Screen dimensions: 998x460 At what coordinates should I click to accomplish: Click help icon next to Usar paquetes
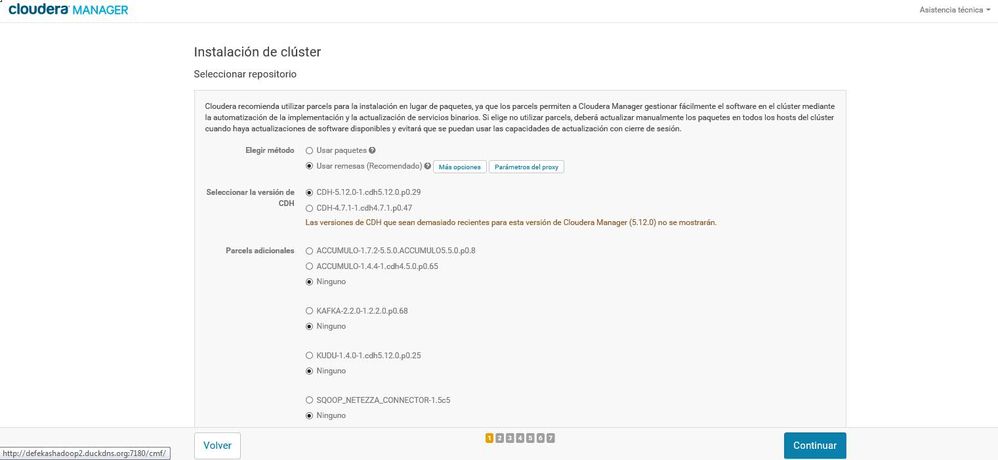pyautogui.click(x=372, y=150)
